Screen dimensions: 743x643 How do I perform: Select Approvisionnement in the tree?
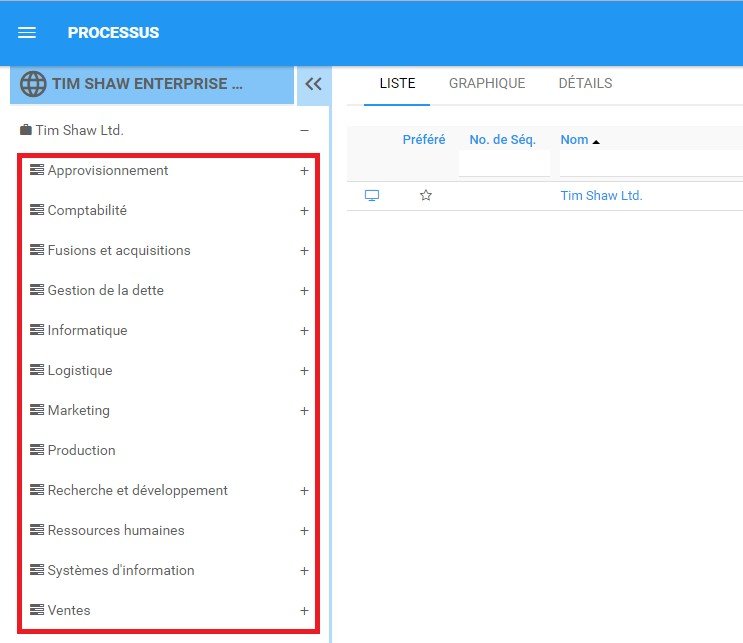108,170
